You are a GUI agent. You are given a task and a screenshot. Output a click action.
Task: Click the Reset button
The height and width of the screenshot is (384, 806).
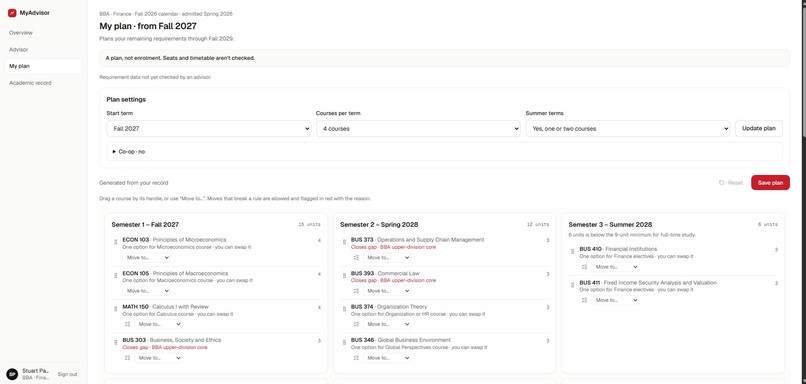tap(731, 182)
